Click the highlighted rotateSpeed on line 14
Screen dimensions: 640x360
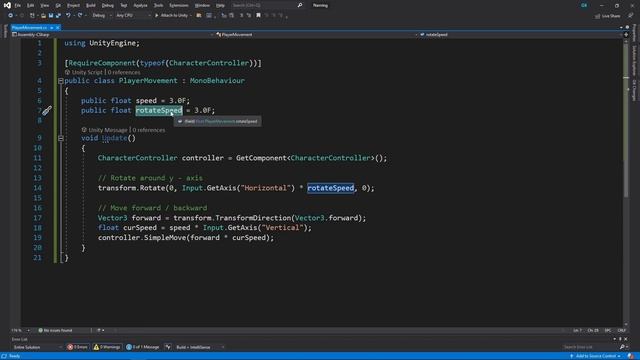[331, 188]
